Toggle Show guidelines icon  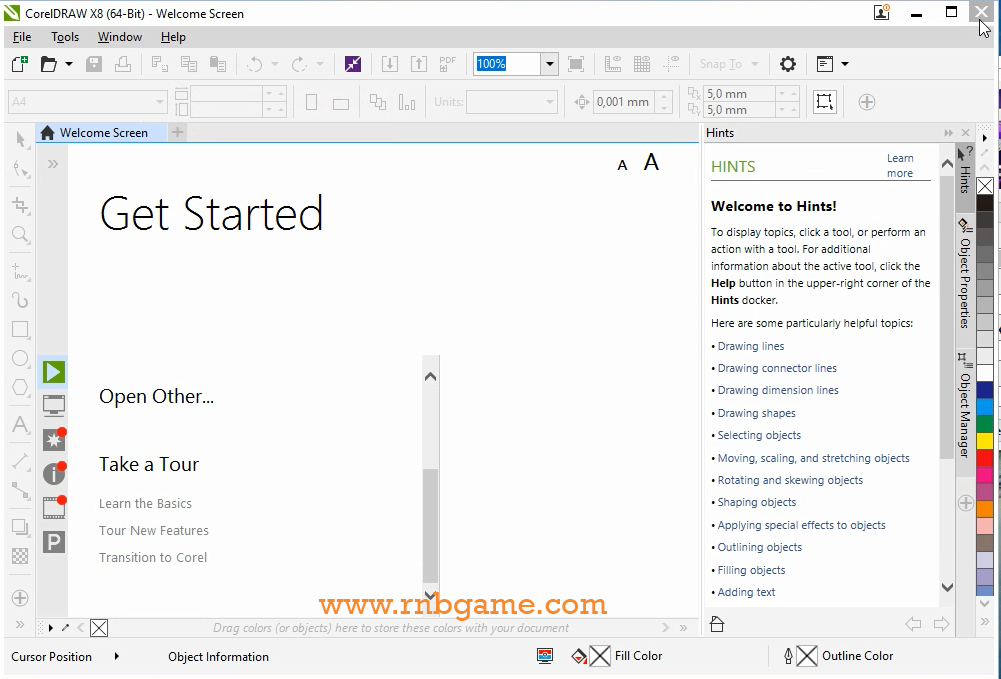[671, 64]
